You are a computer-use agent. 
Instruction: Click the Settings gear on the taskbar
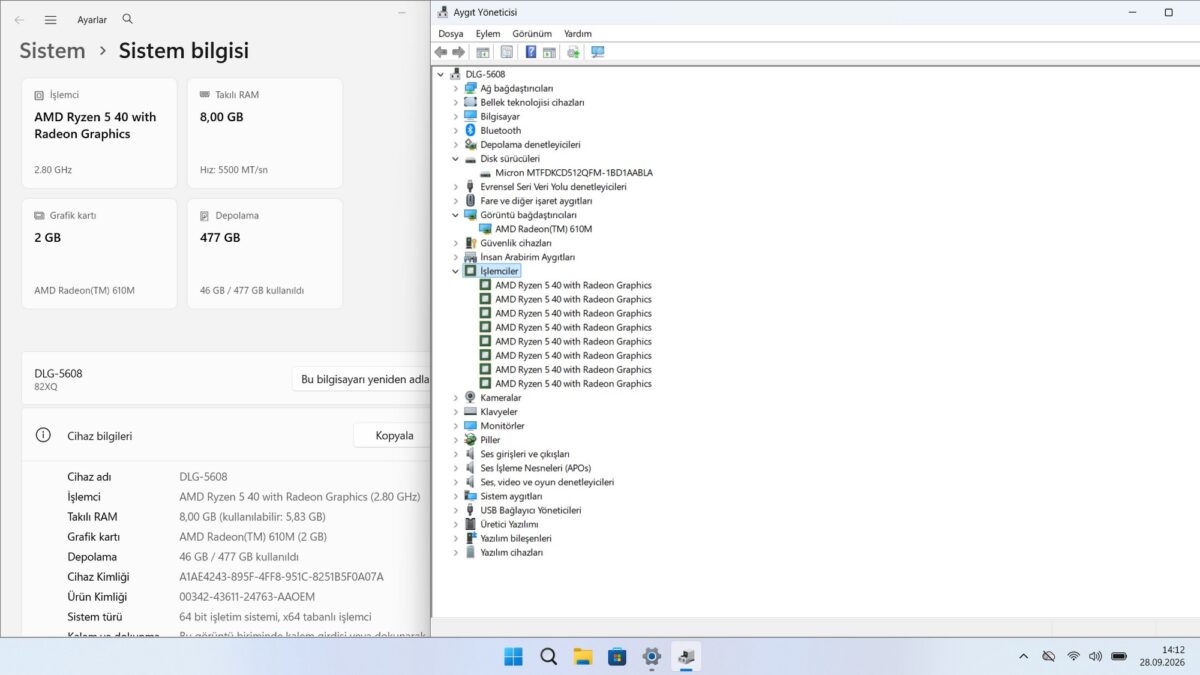652,656
